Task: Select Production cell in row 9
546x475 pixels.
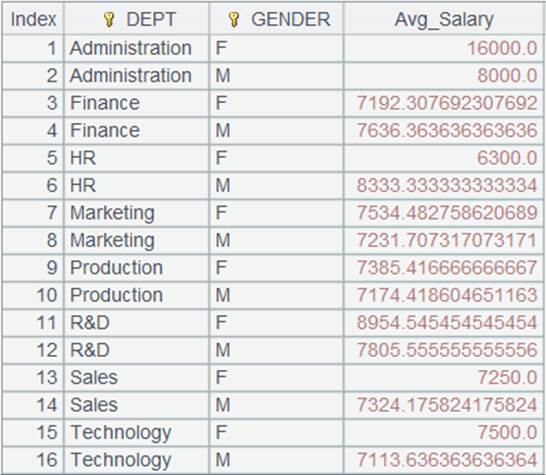Action: pos(137,268)
